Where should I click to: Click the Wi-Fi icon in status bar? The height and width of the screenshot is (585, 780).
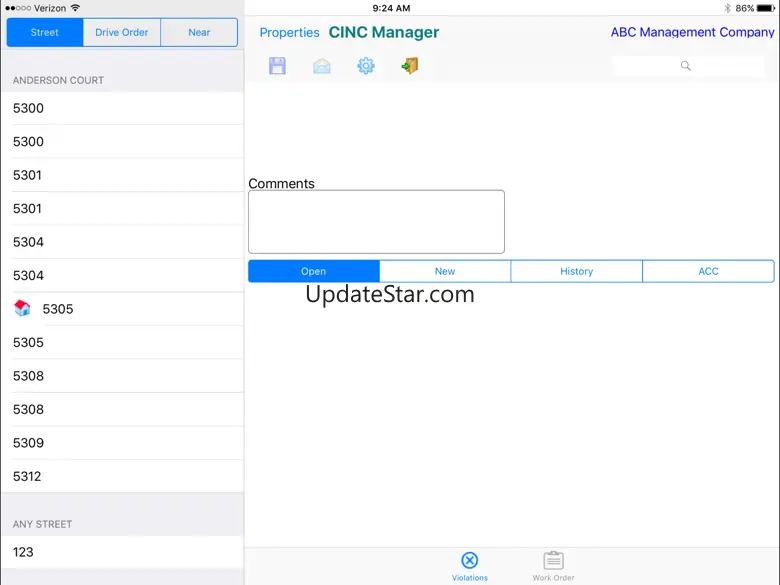(x=75, y=8)
